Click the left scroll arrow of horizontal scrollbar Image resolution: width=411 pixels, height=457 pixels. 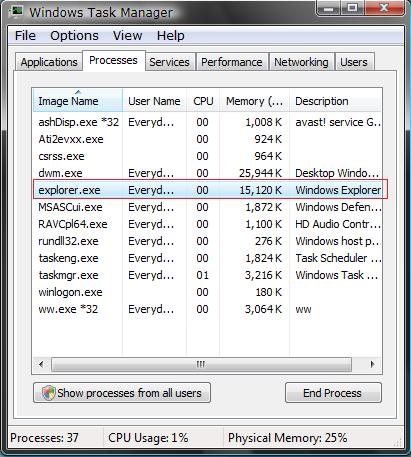point(41,364)
